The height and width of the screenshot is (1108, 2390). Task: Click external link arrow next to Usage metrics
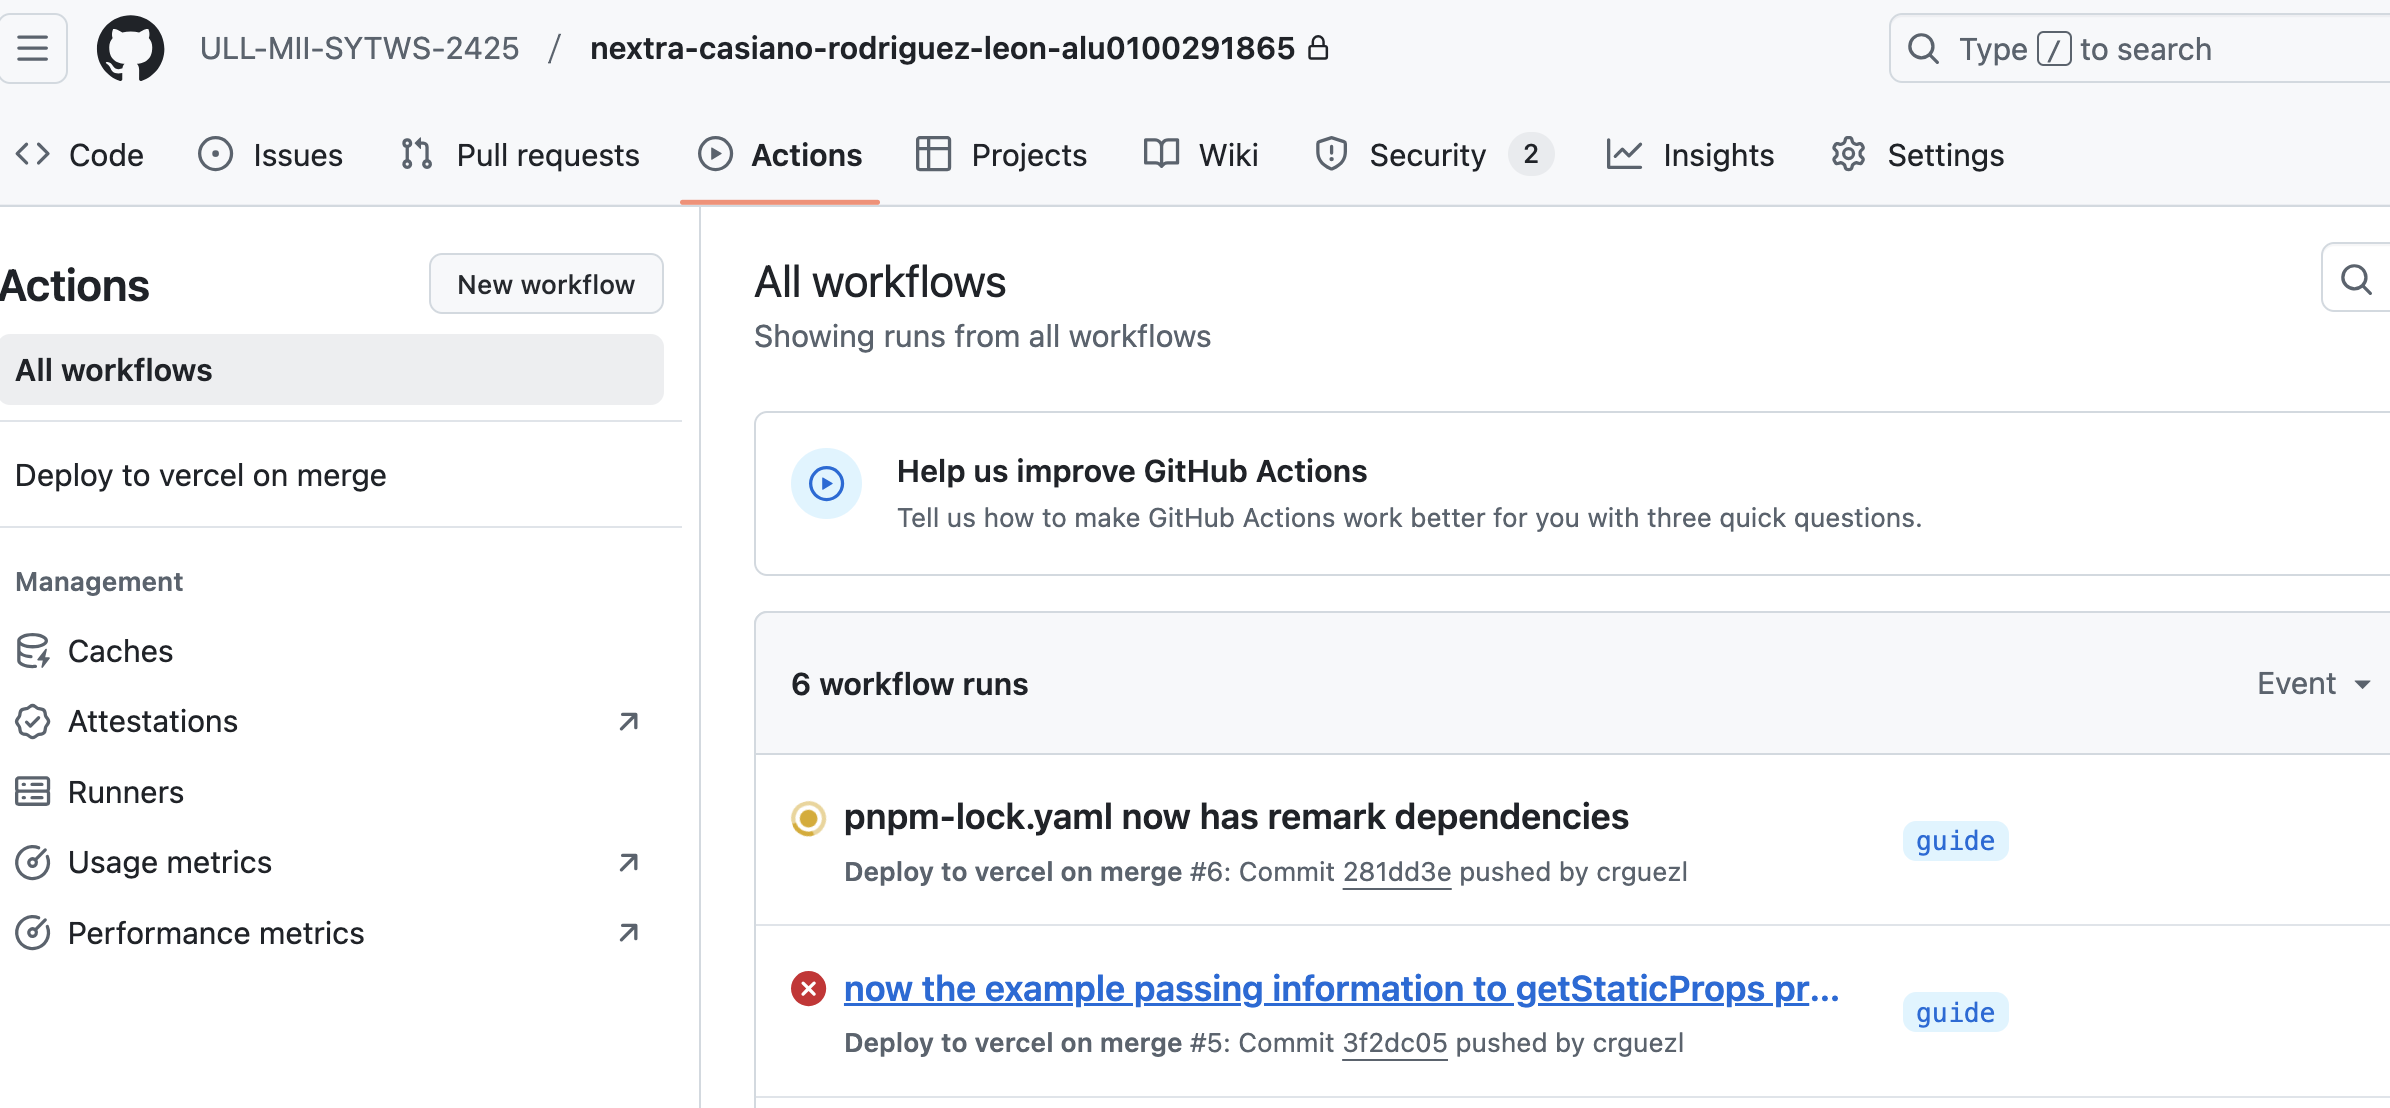(x=628, y=862)
